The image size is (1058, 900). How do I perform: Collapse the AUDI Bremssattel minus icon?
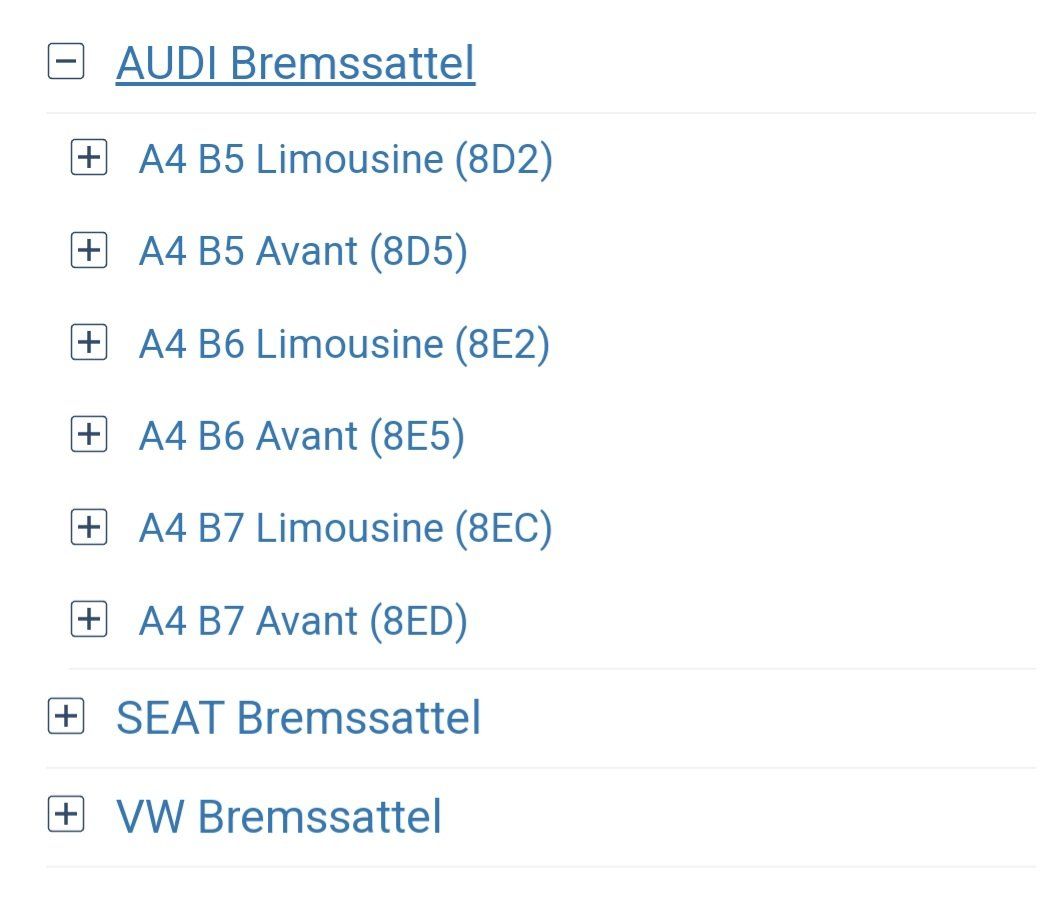[x=66, y=62]
